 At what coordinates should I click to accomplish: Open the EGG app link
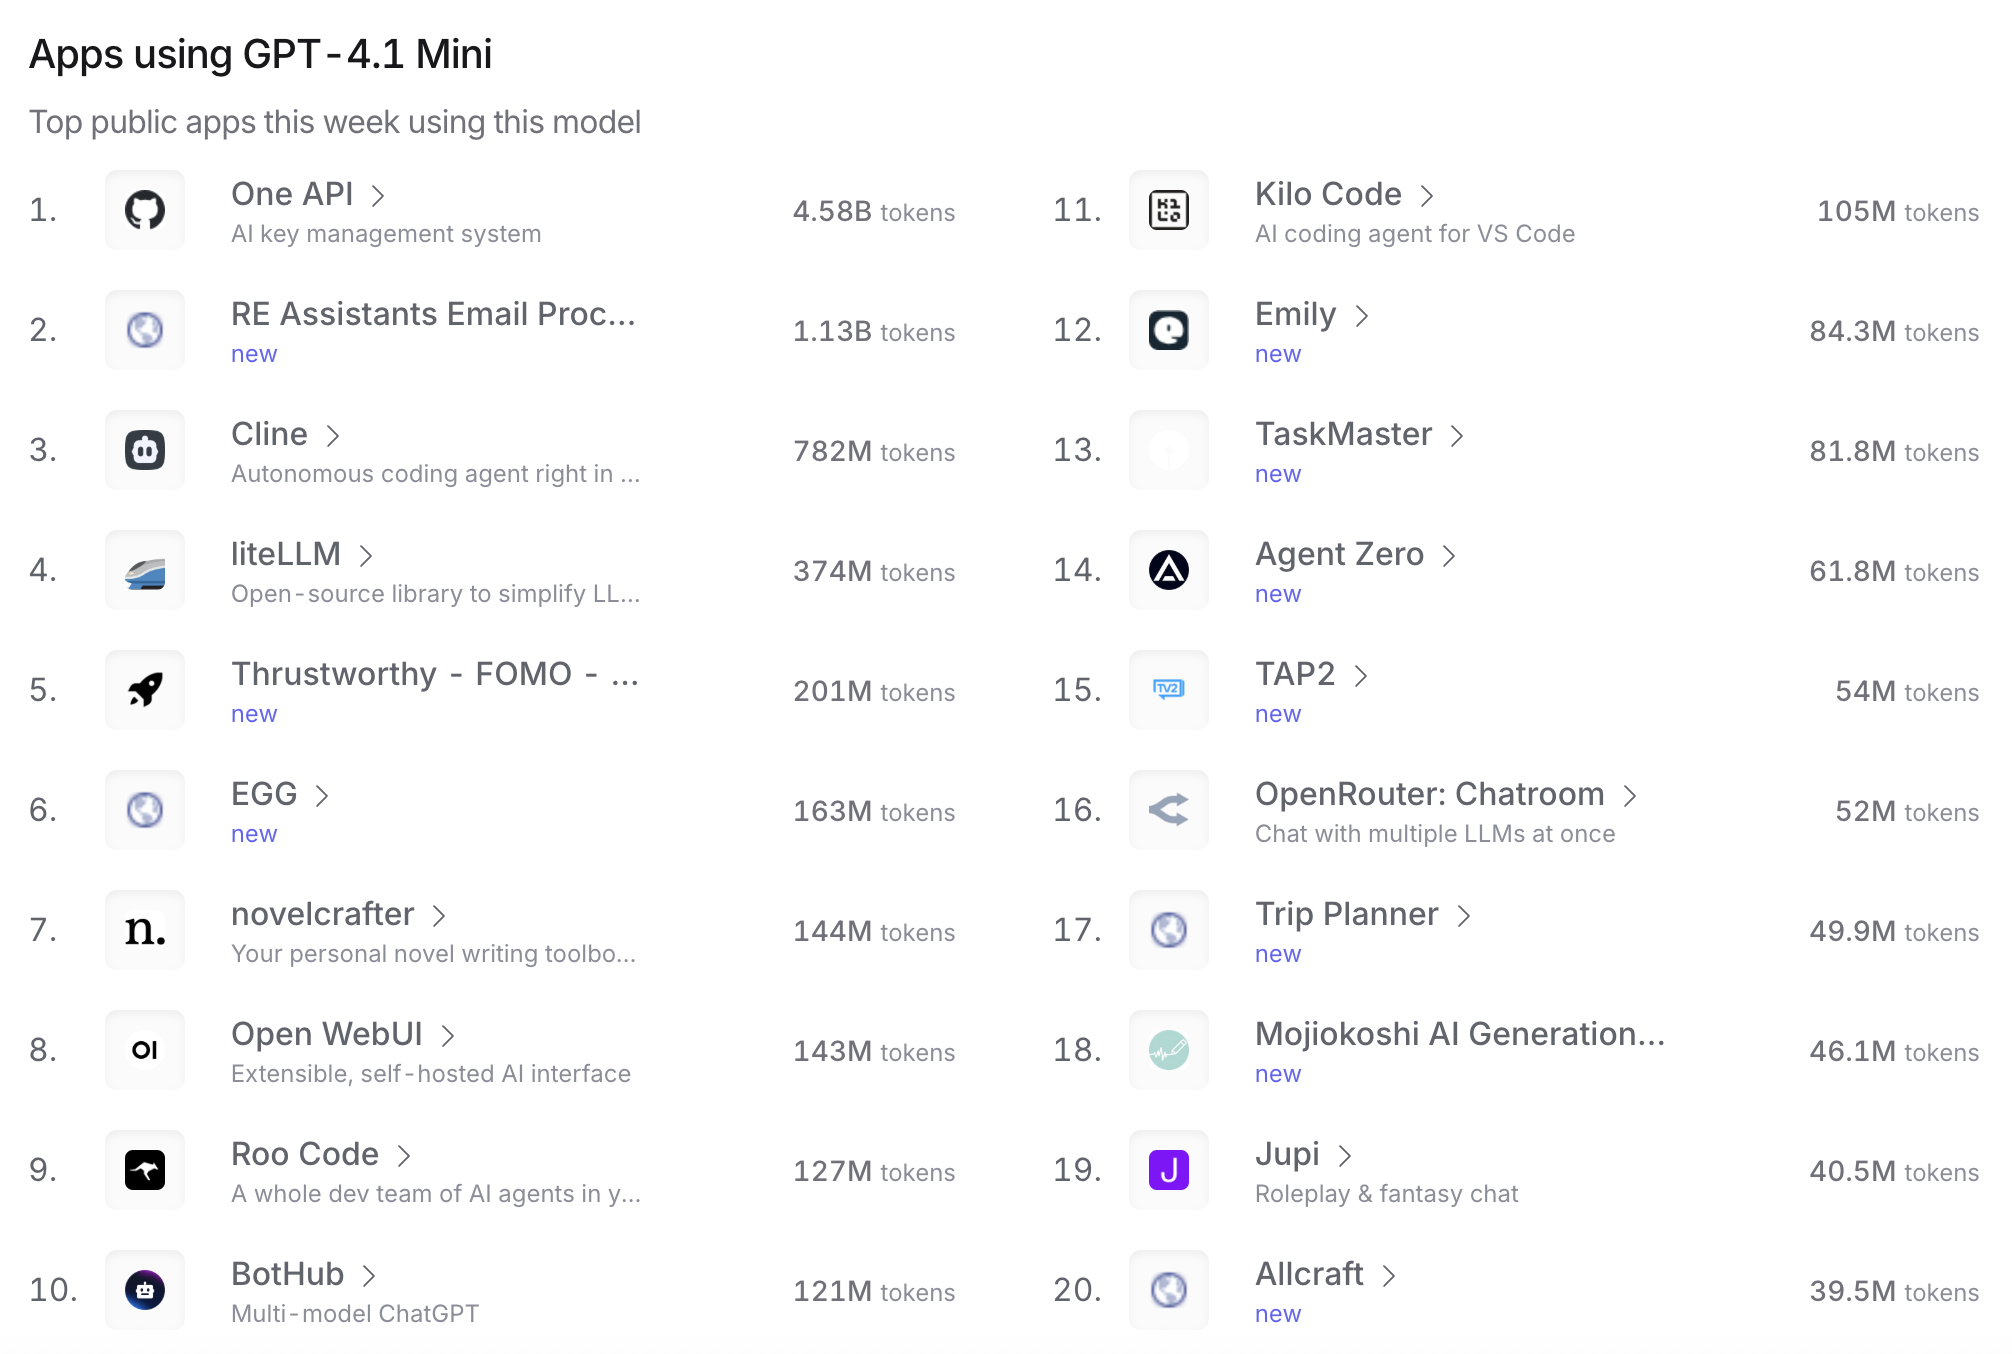click(264, 794)
